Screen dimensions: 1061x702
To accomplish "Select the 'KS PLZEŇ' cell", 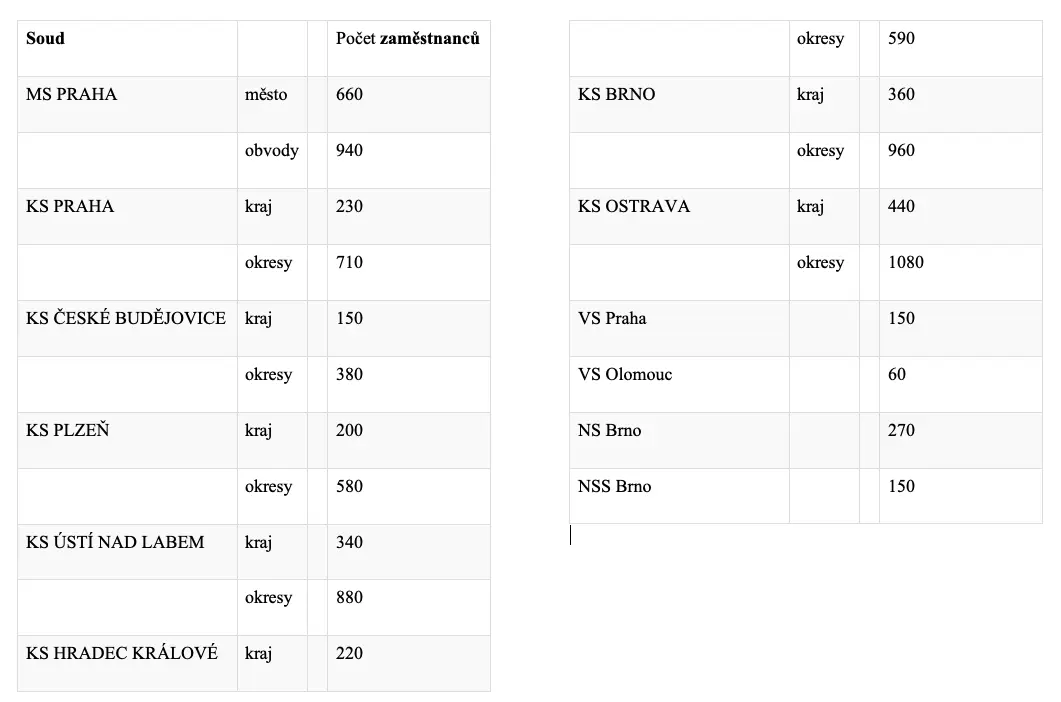I will [x=127, y=441].
